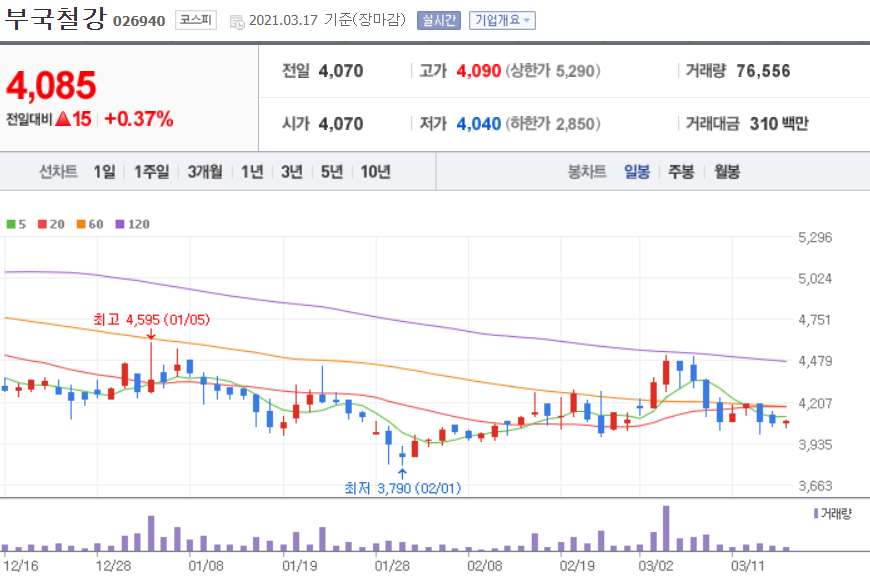Click the purple 120-day moving average swatch
Image resolution: width=870 pixels, height=577 pixels.
pyautogui.click(x=120, y=224)
